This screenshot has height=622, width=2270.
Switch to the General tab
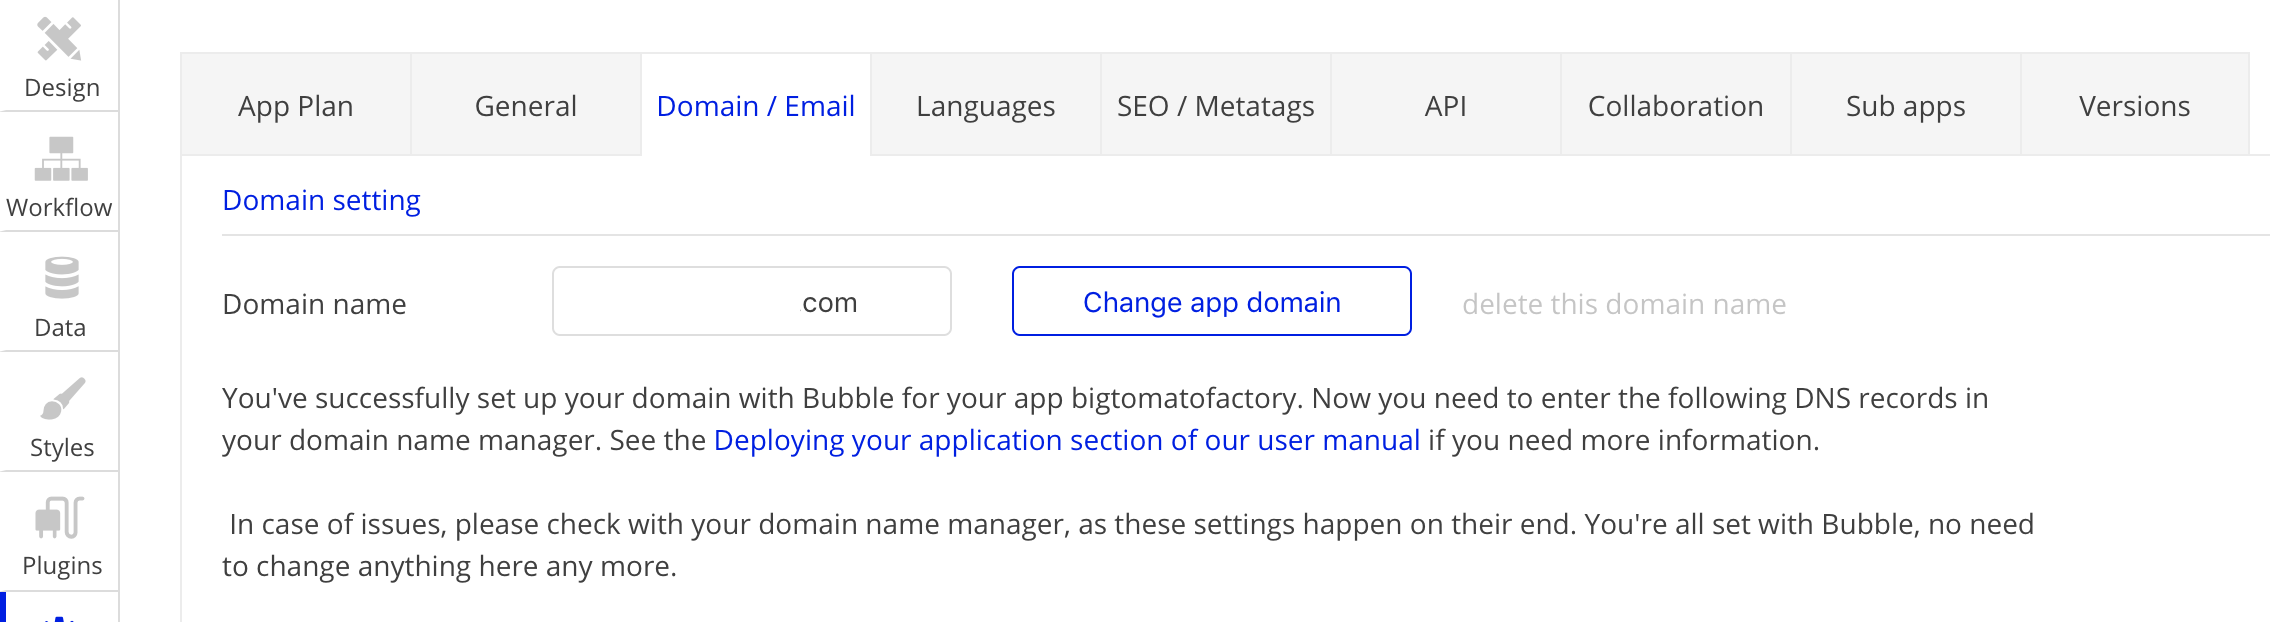coord(526,106)
